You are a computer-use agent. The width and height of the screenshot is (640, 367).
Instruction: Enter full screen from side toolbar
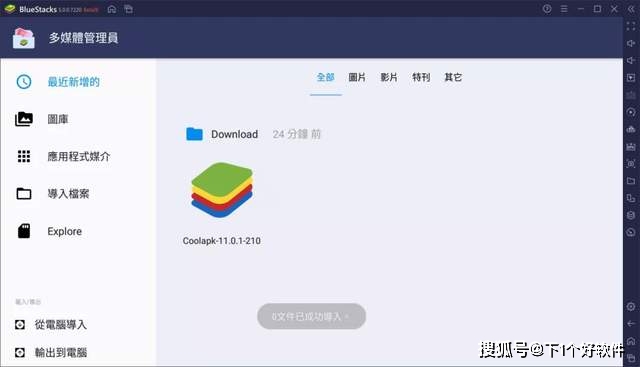(x=631, y=26)
